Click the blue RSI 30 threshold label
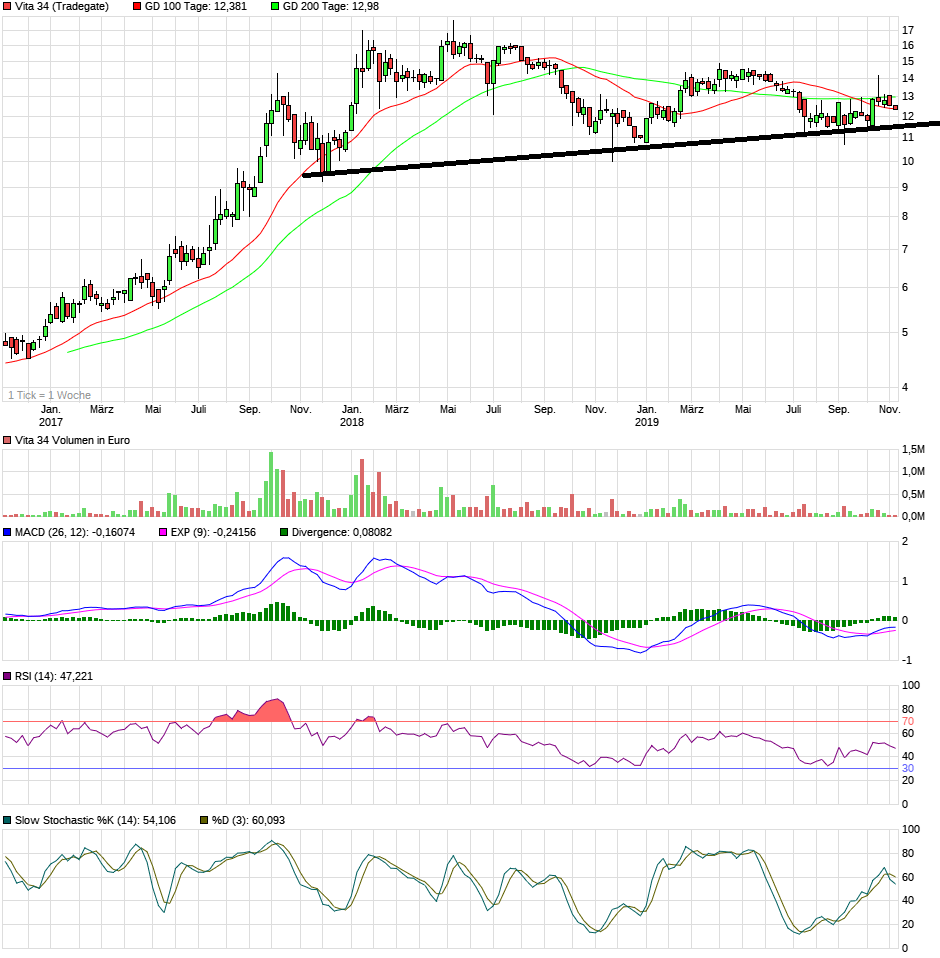This screenshot has height=958, width=940. click(x=908, y=768)
